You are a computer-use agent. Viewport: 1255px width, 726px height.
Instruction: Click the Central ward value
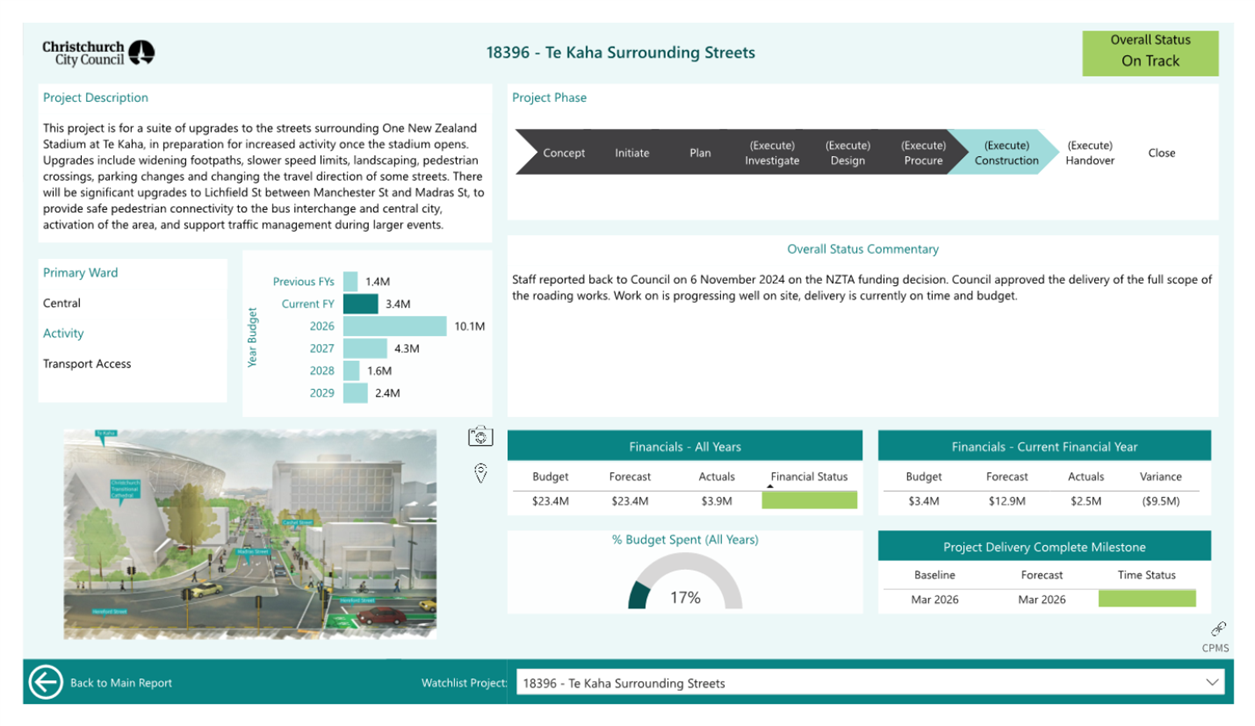coord(62,303)
